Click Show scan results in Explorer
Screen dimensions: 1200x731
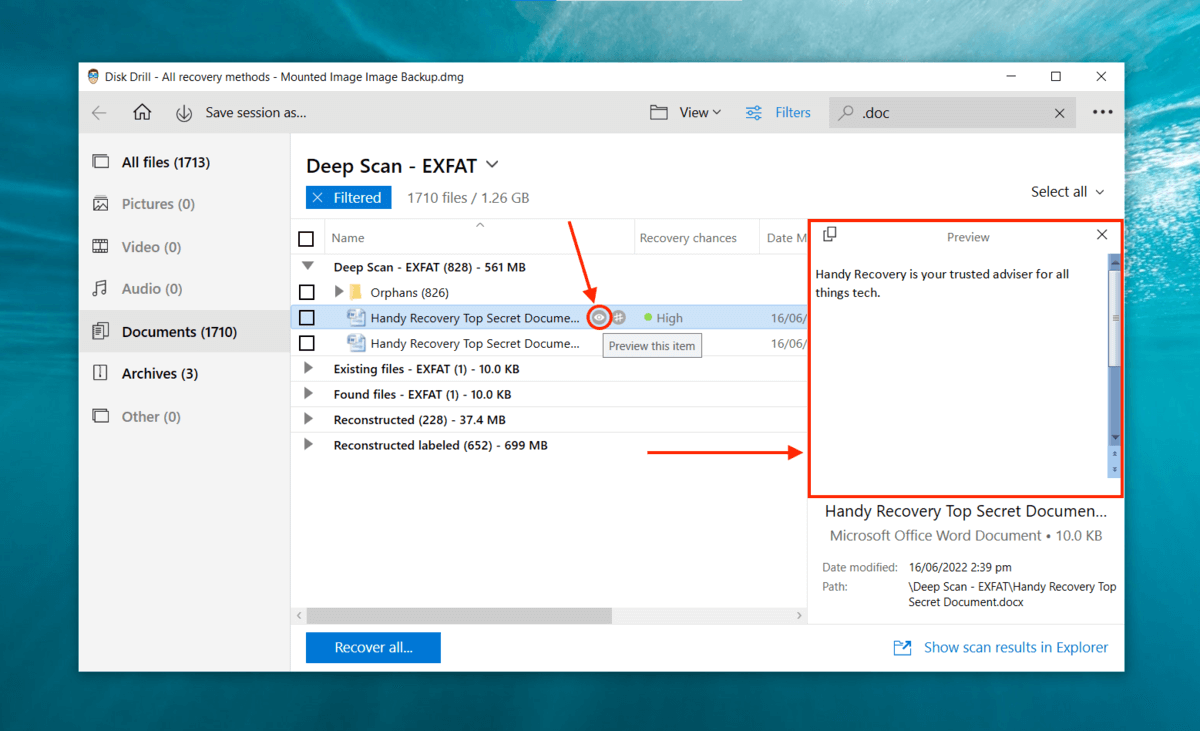pyautogui.click(x=1015, y=648)
